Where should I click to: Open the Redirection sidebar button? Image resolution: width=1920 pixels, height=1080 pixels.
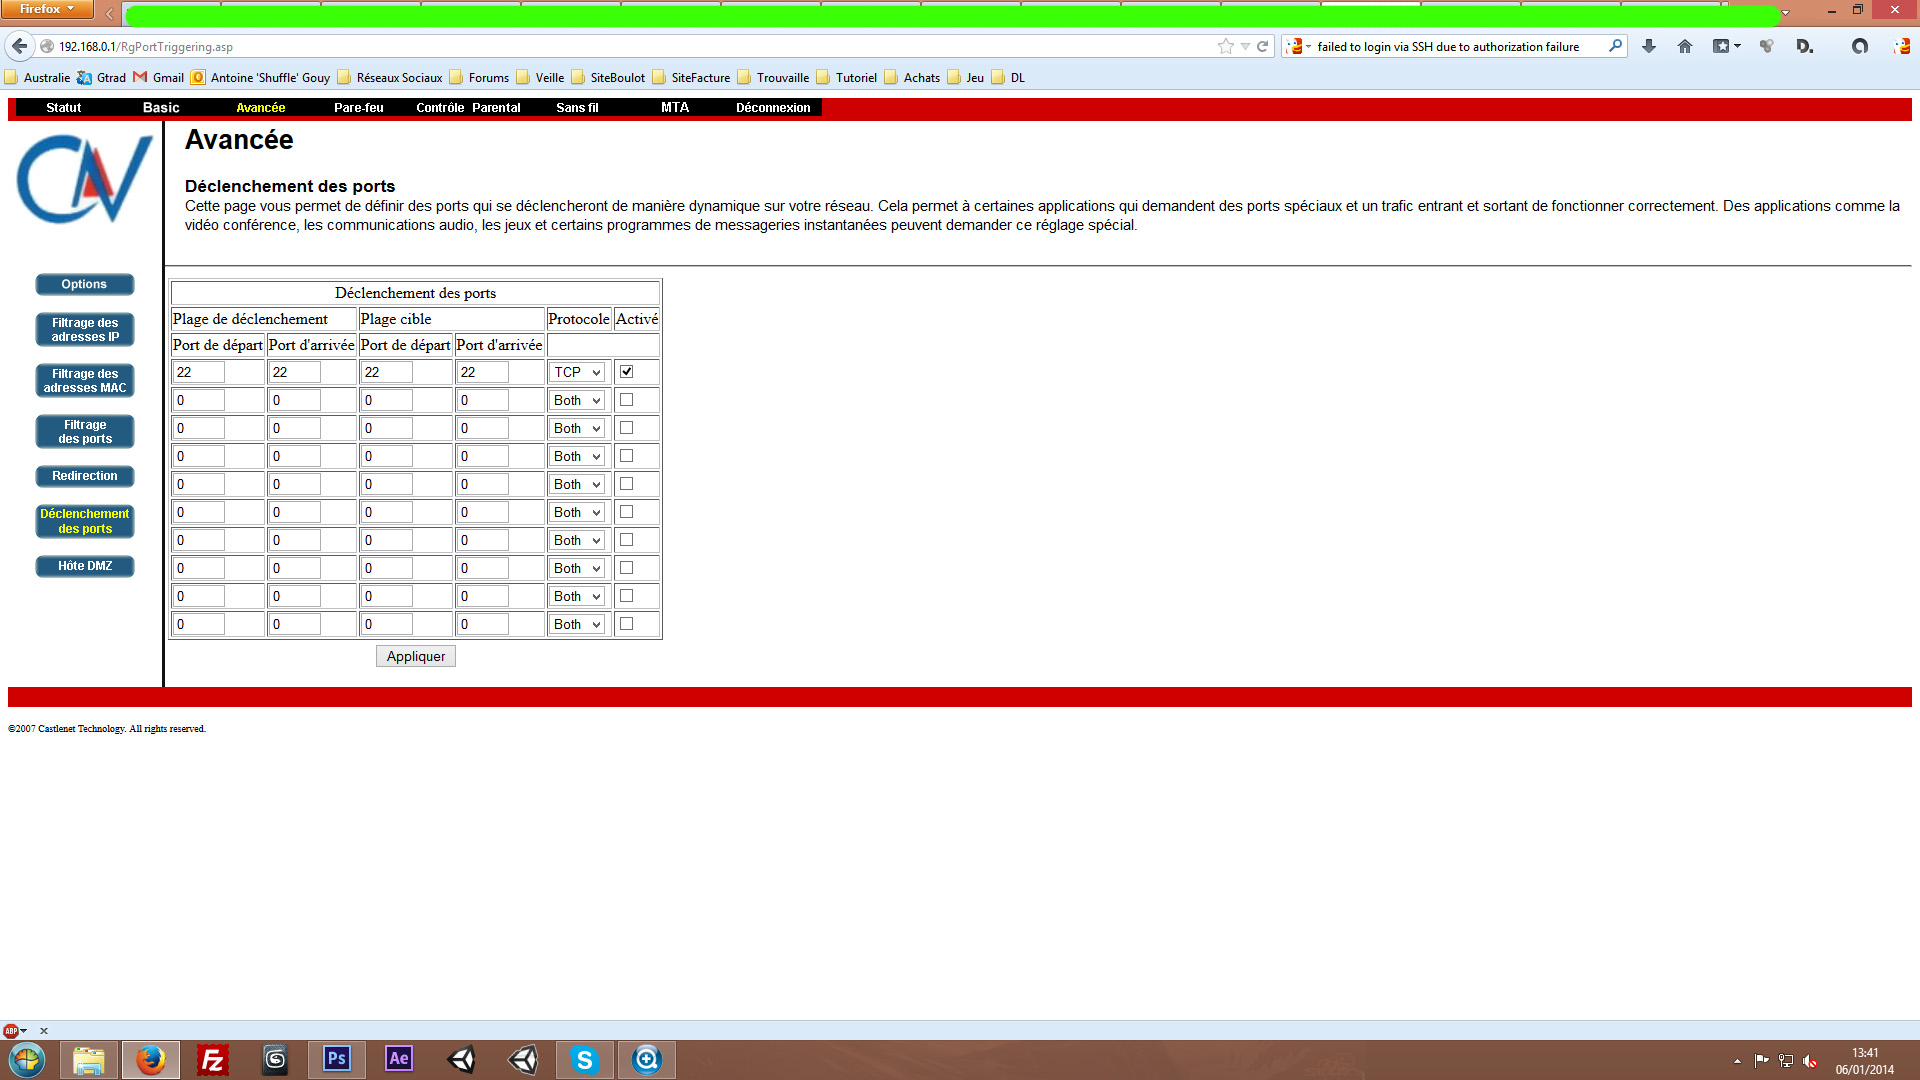[85, 476]
